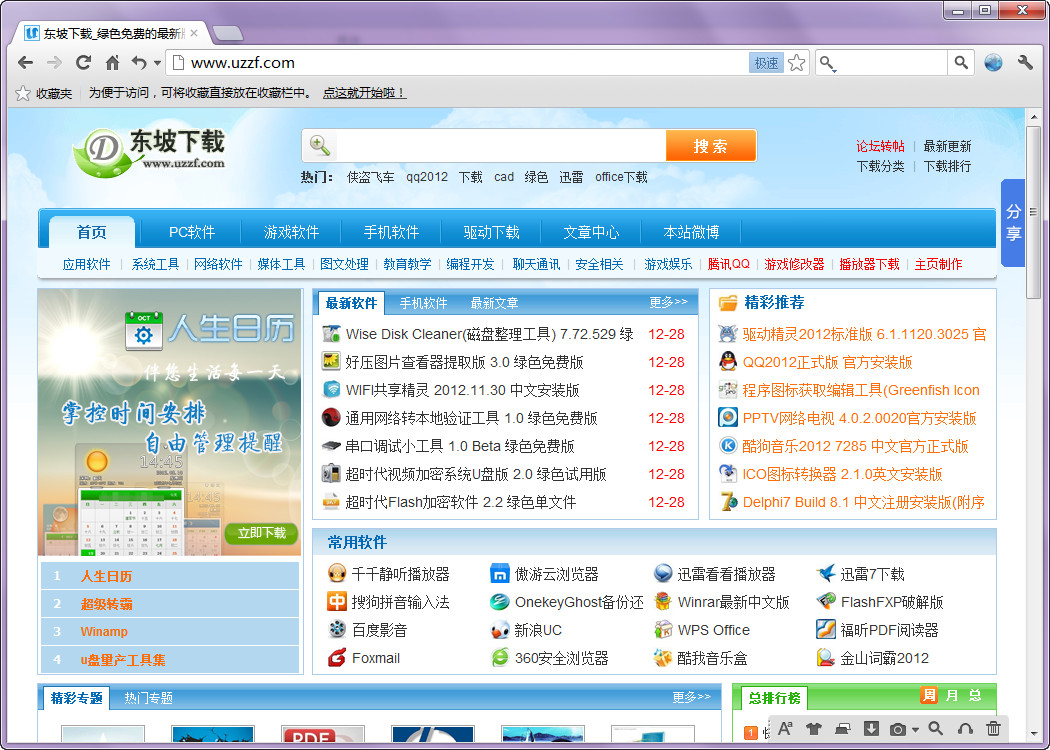Click the Wise Disk Cleaner entry icon
The height and width of the screenshot is (750, 1050).
coord(331,333)
